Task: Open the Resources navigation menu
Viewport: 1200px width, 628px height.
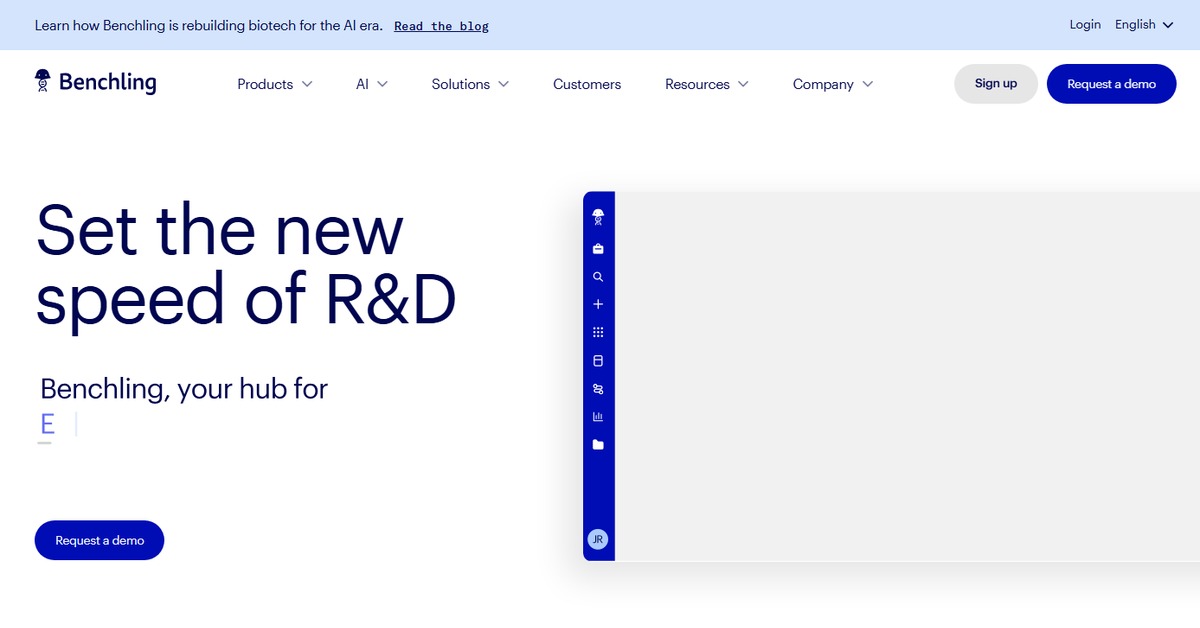Action: tap(706, 84)
